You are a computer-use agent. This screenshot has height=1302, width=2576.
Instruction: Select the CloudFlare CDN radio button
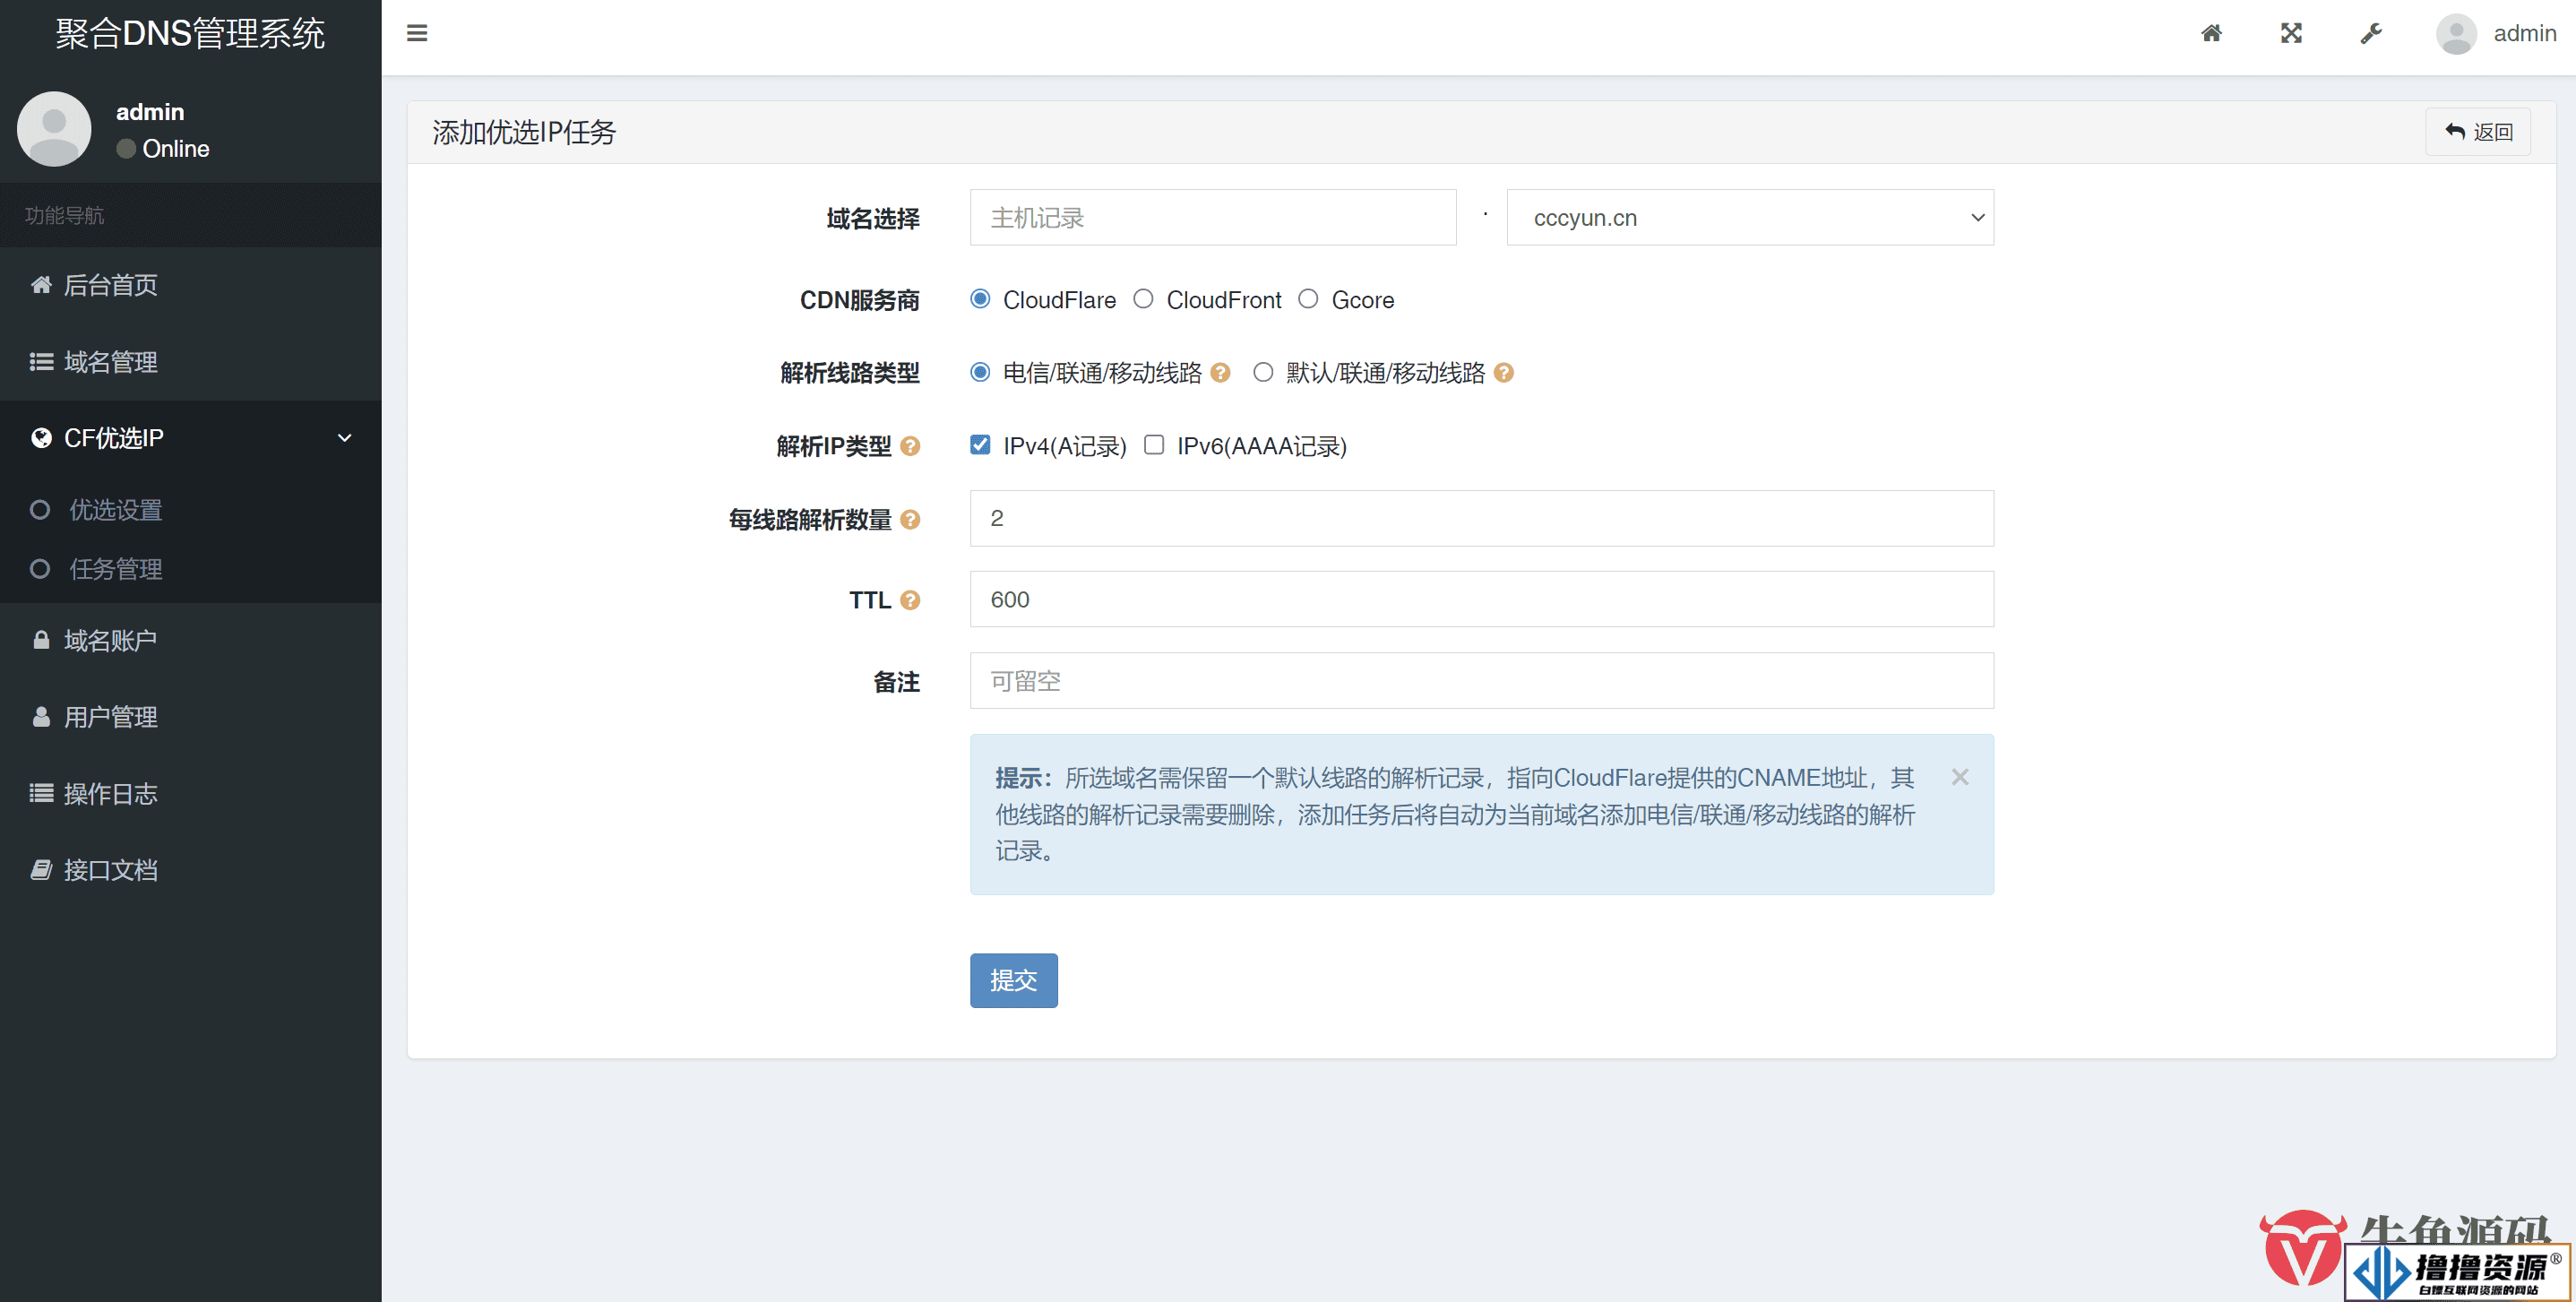point(980,299)
